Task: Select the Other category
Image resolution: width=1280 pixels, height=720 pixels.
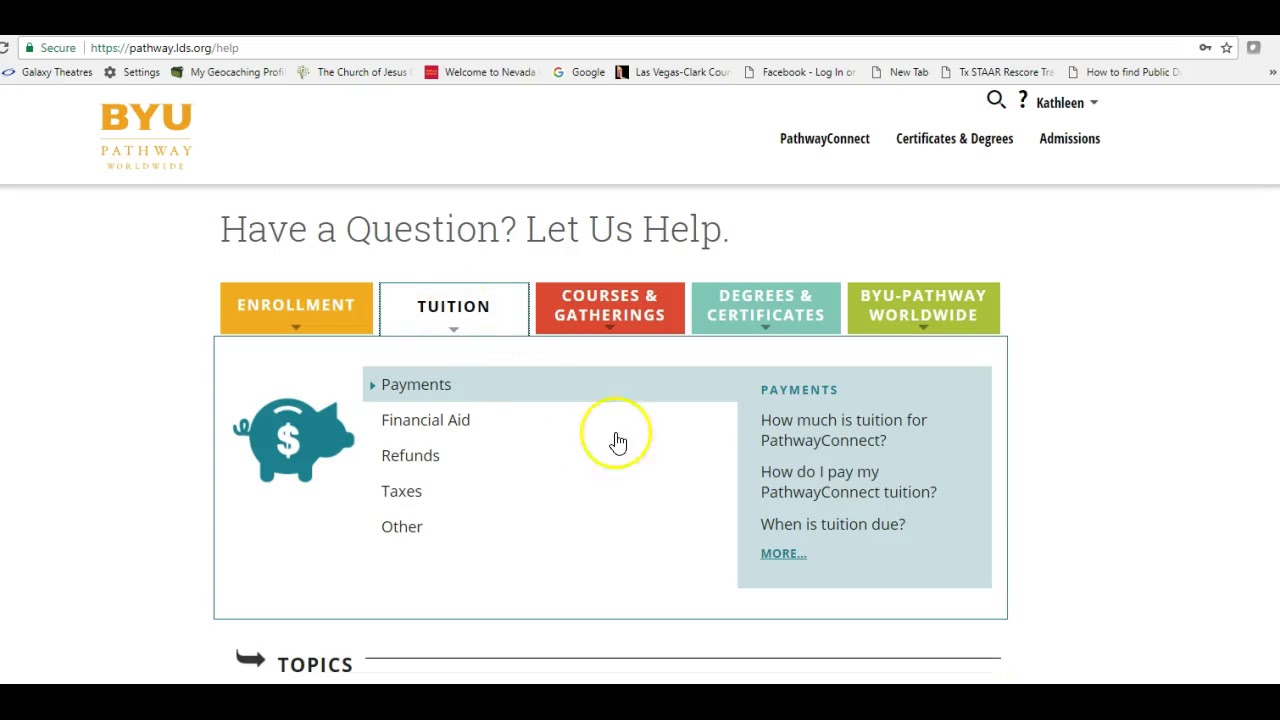Action: pyautogui.click(x=402, y=527)
